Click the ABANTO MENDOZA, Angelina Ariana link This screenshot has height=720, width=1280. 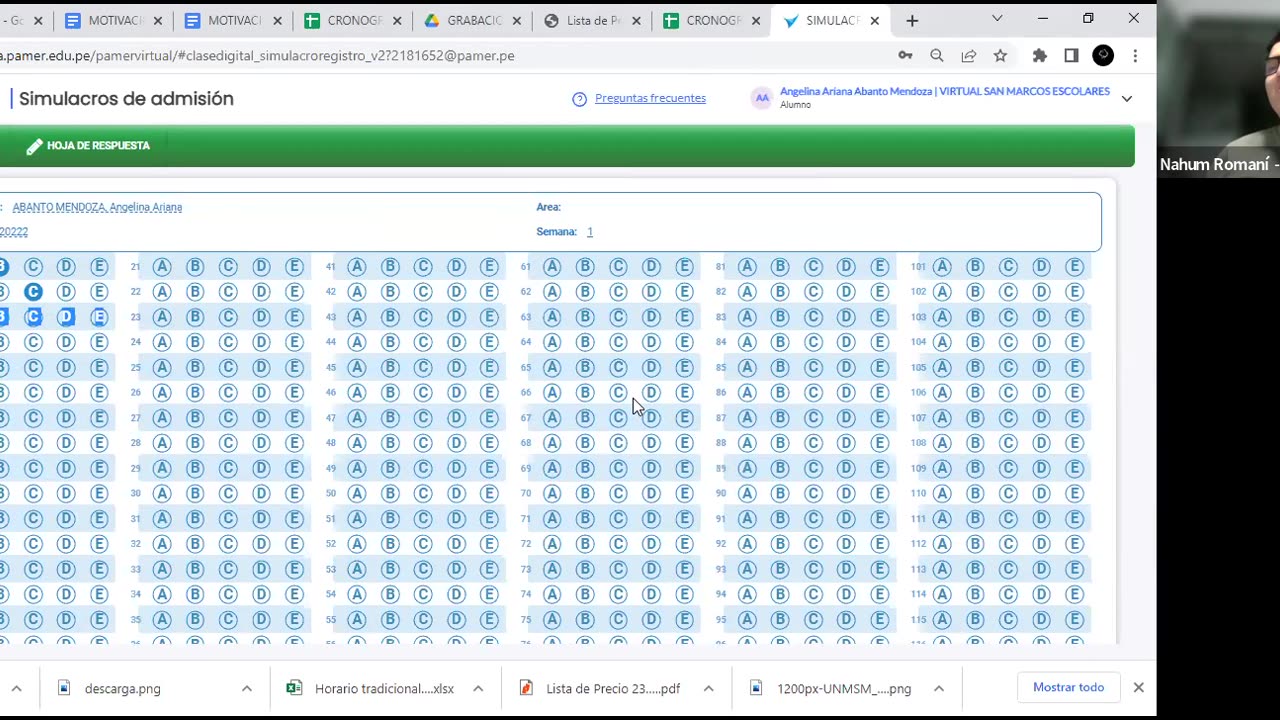[x=97, y=207]
